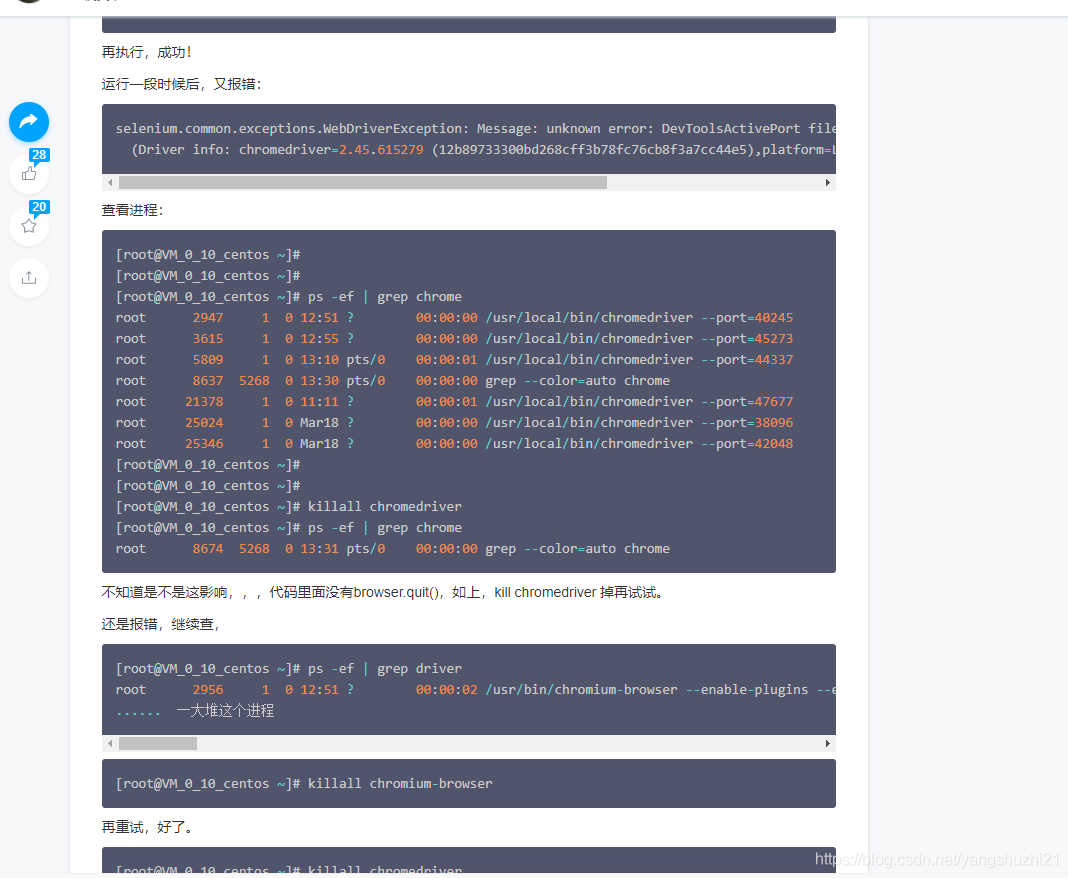Click the favorite count badge 20
Image resolution: width=1068 pixels, height=878 pixels.
click(x=39, y=206)
